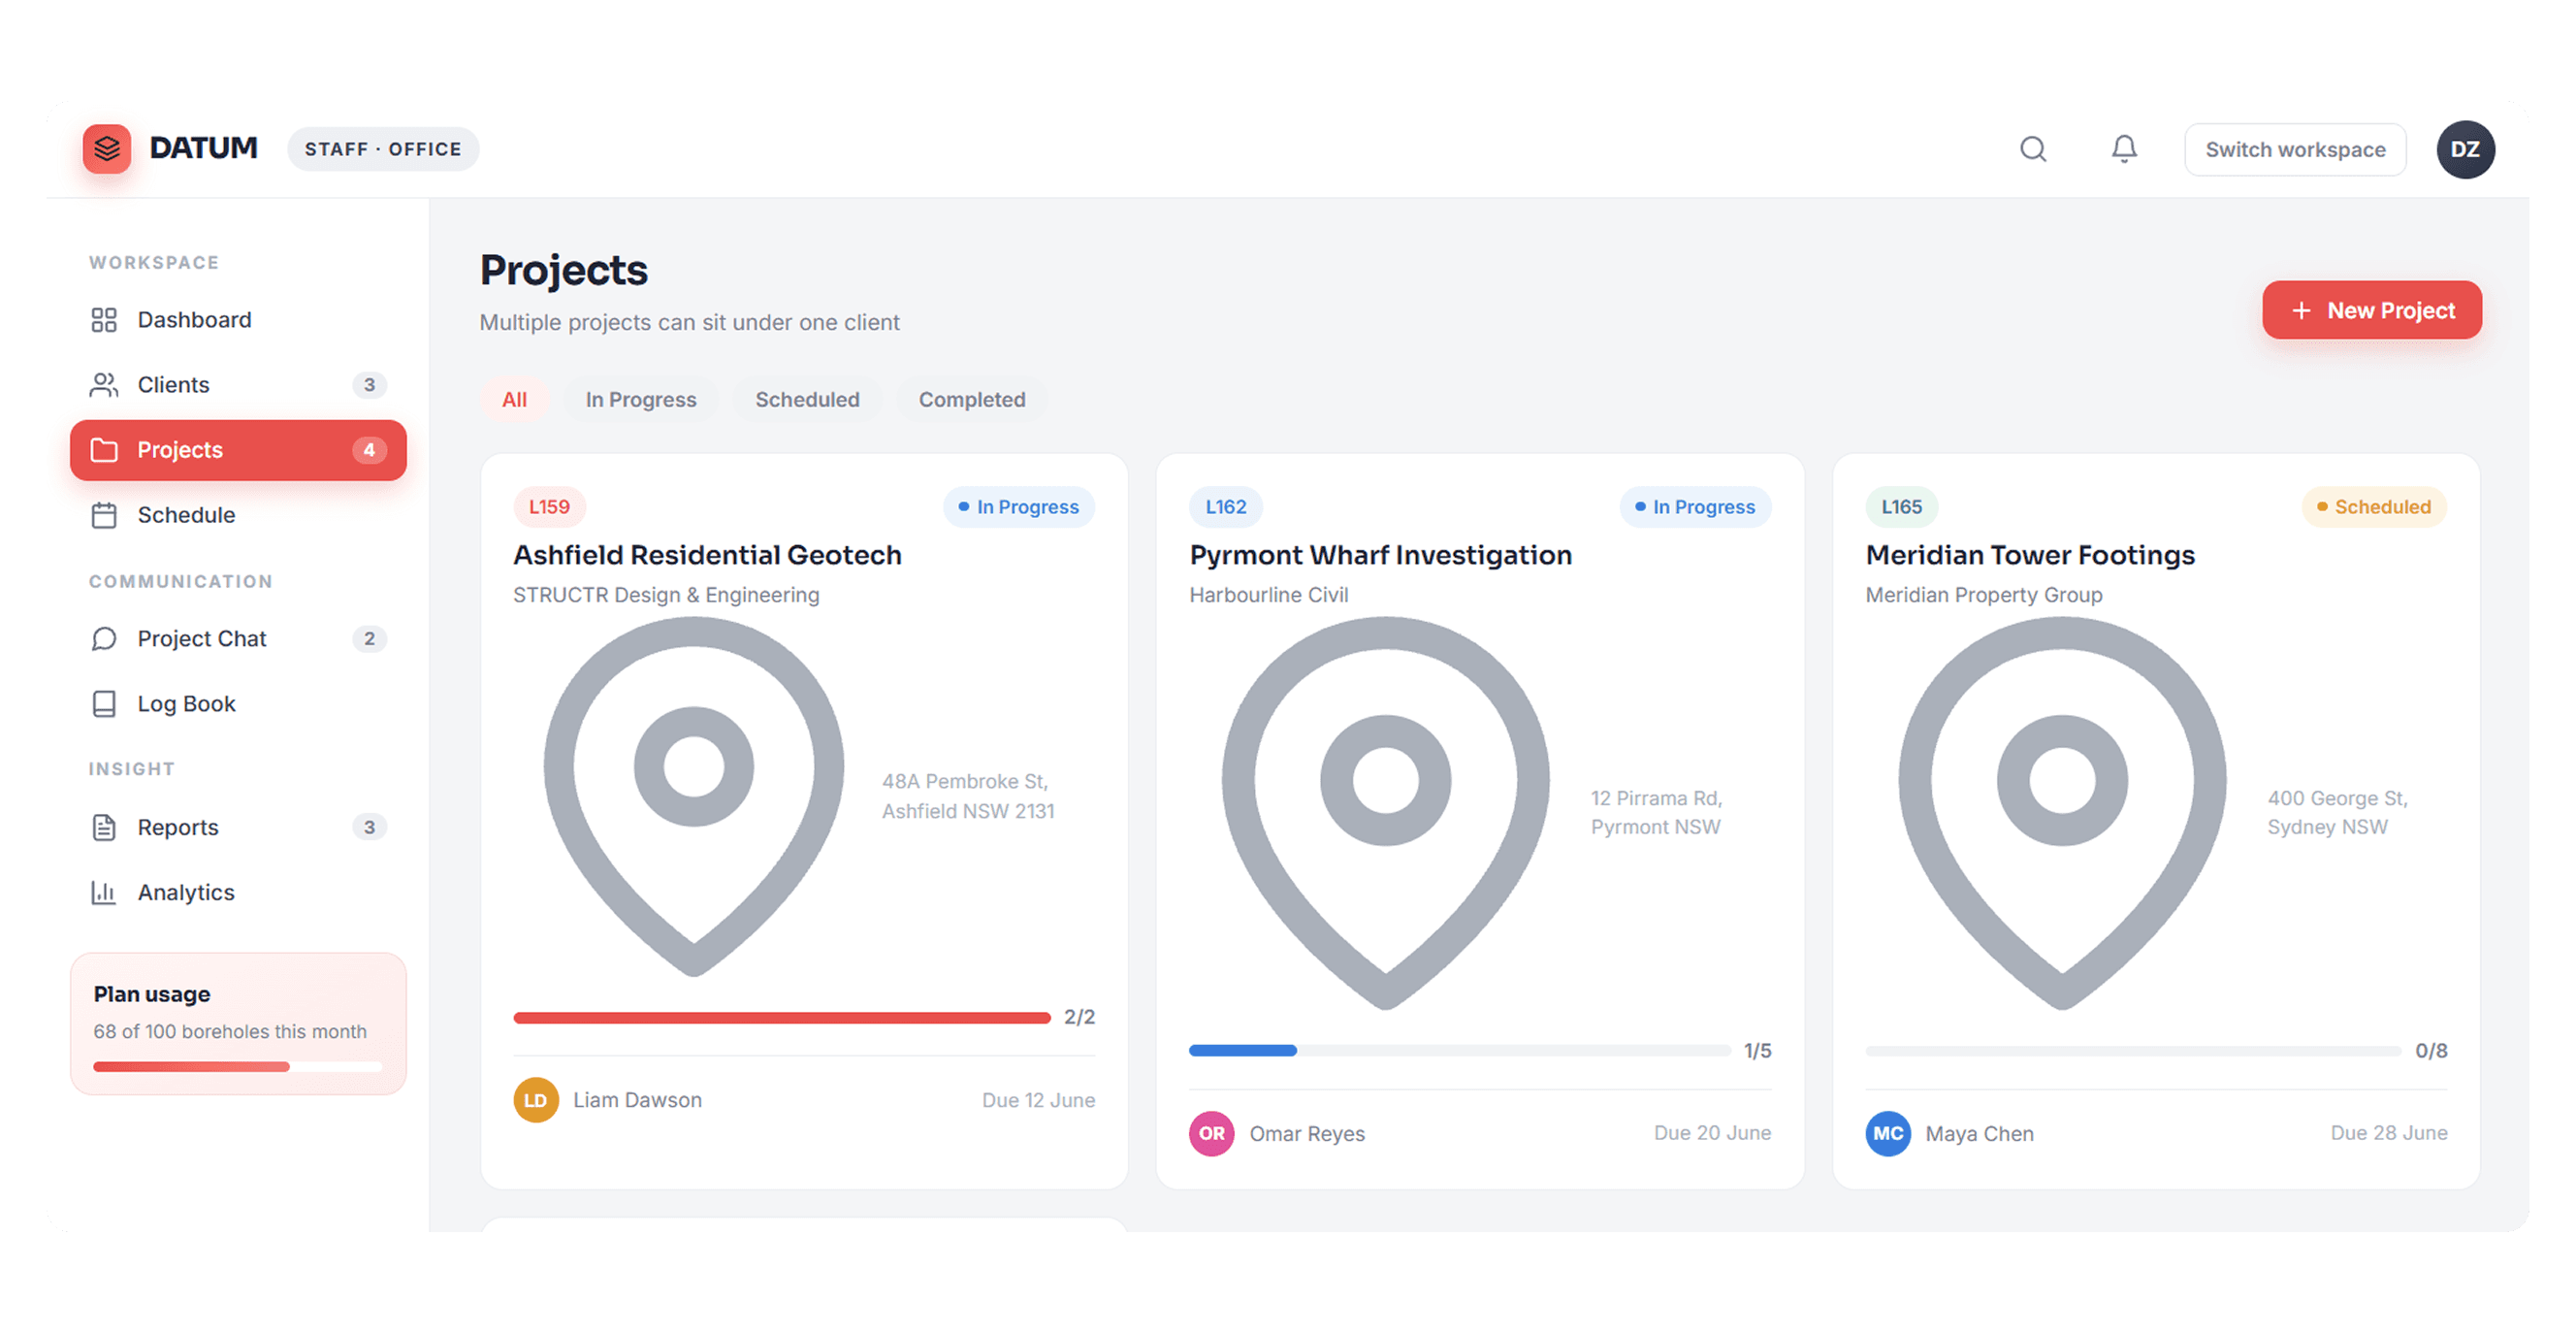Click the Project Chat bubble icon
2576x1333 pixels.
click(104, 639)
